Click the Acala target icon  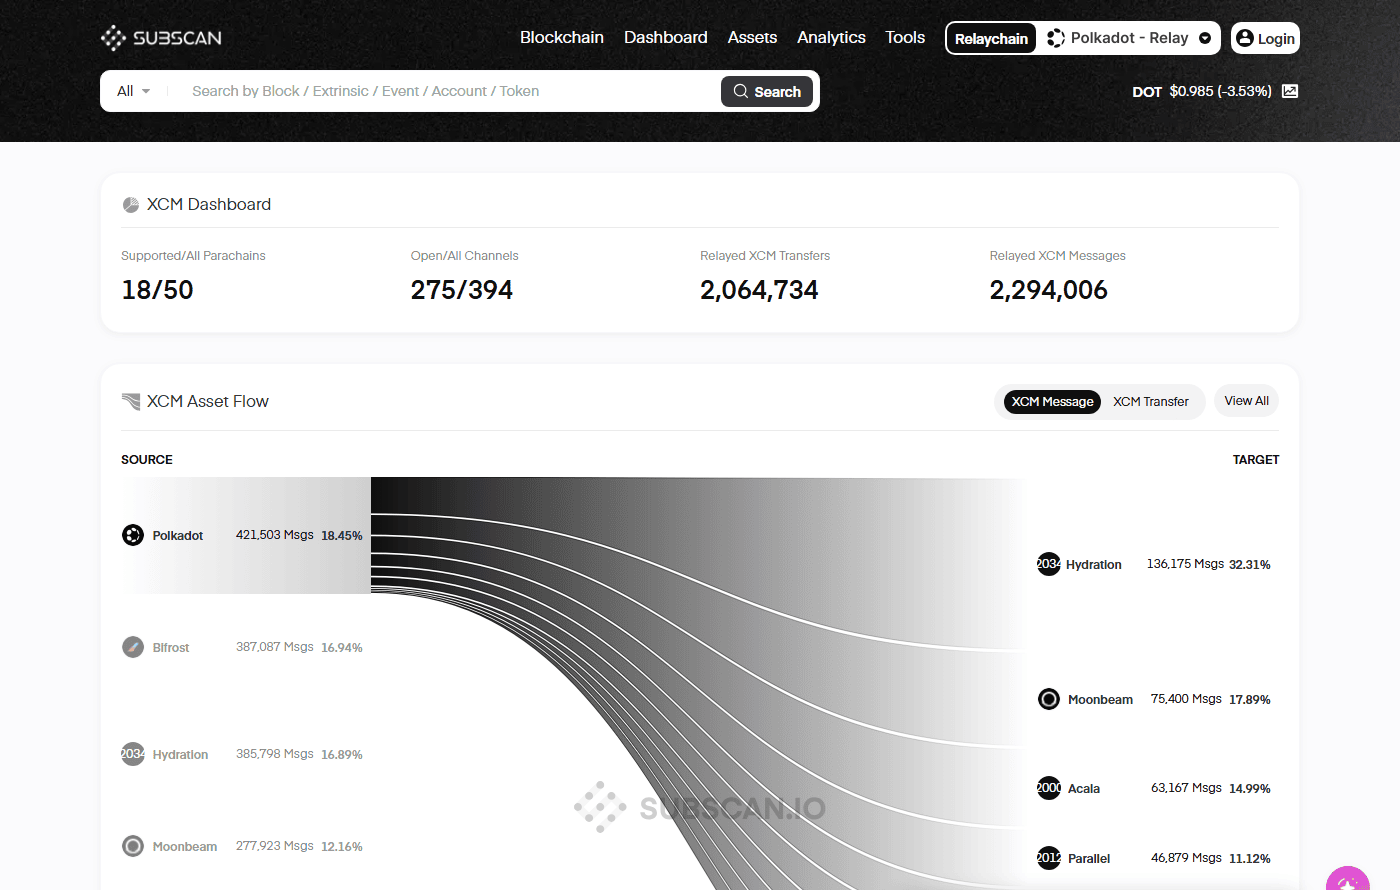(1048, 788)
